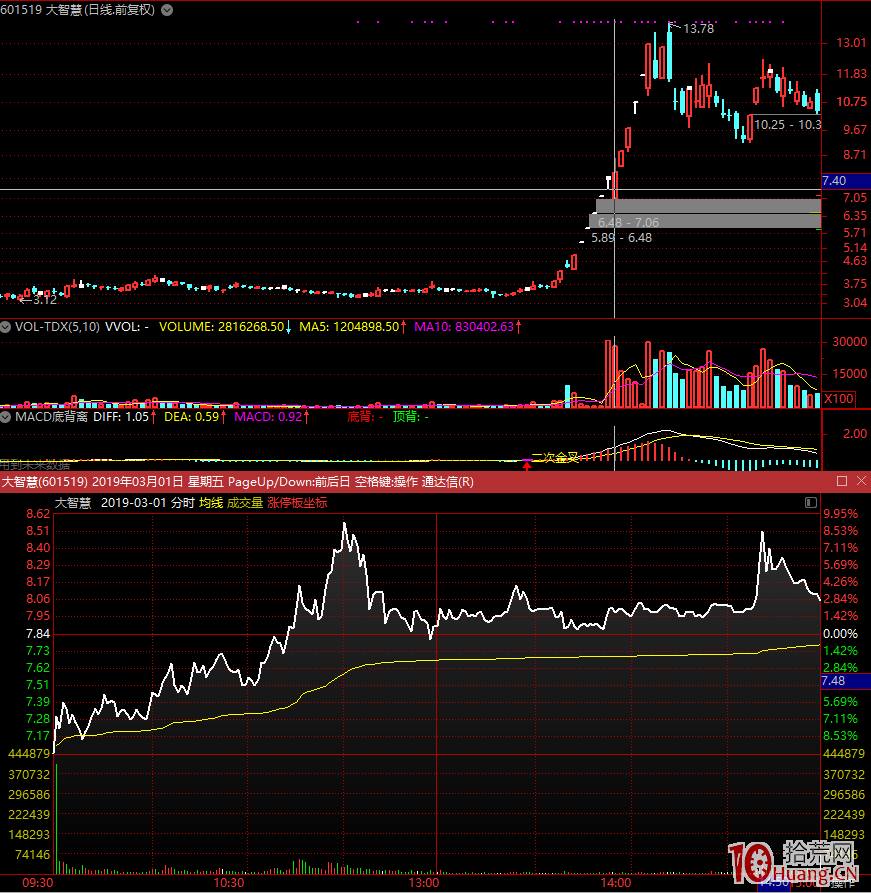This screenshot has width=871, height=893.
Task: Click the MACD: 0.92 value
Action: 268,417
